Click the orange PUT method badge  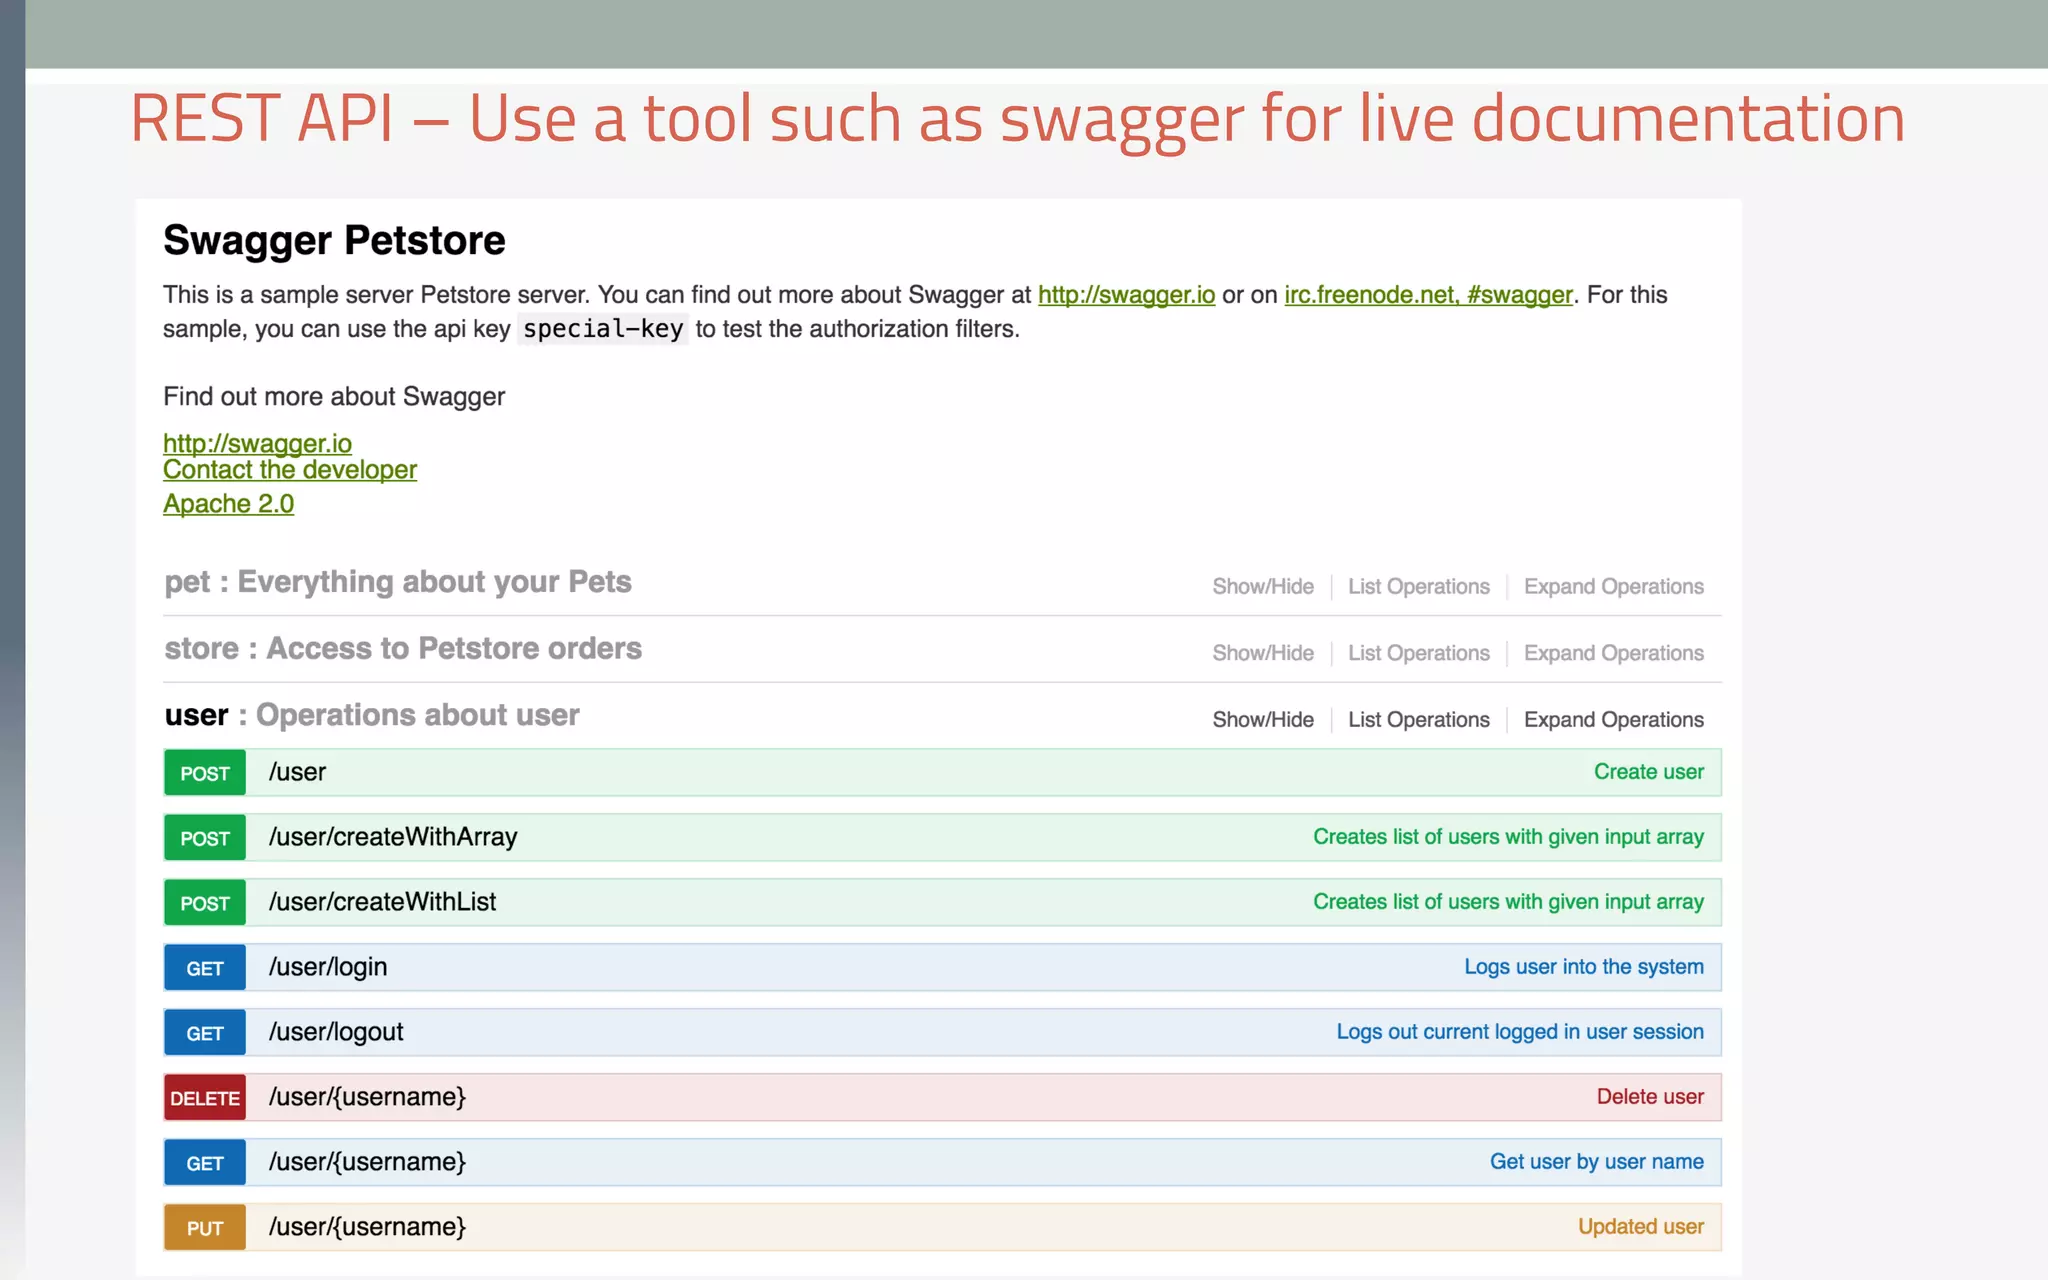[204, 1228]
